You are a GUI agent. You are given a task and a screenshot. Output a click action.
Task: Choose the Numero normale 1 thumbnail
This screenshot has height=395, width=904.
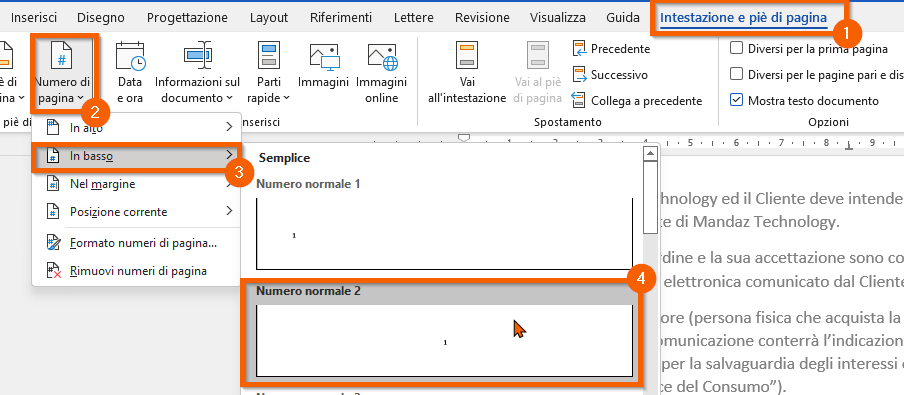tap(445, 233)
